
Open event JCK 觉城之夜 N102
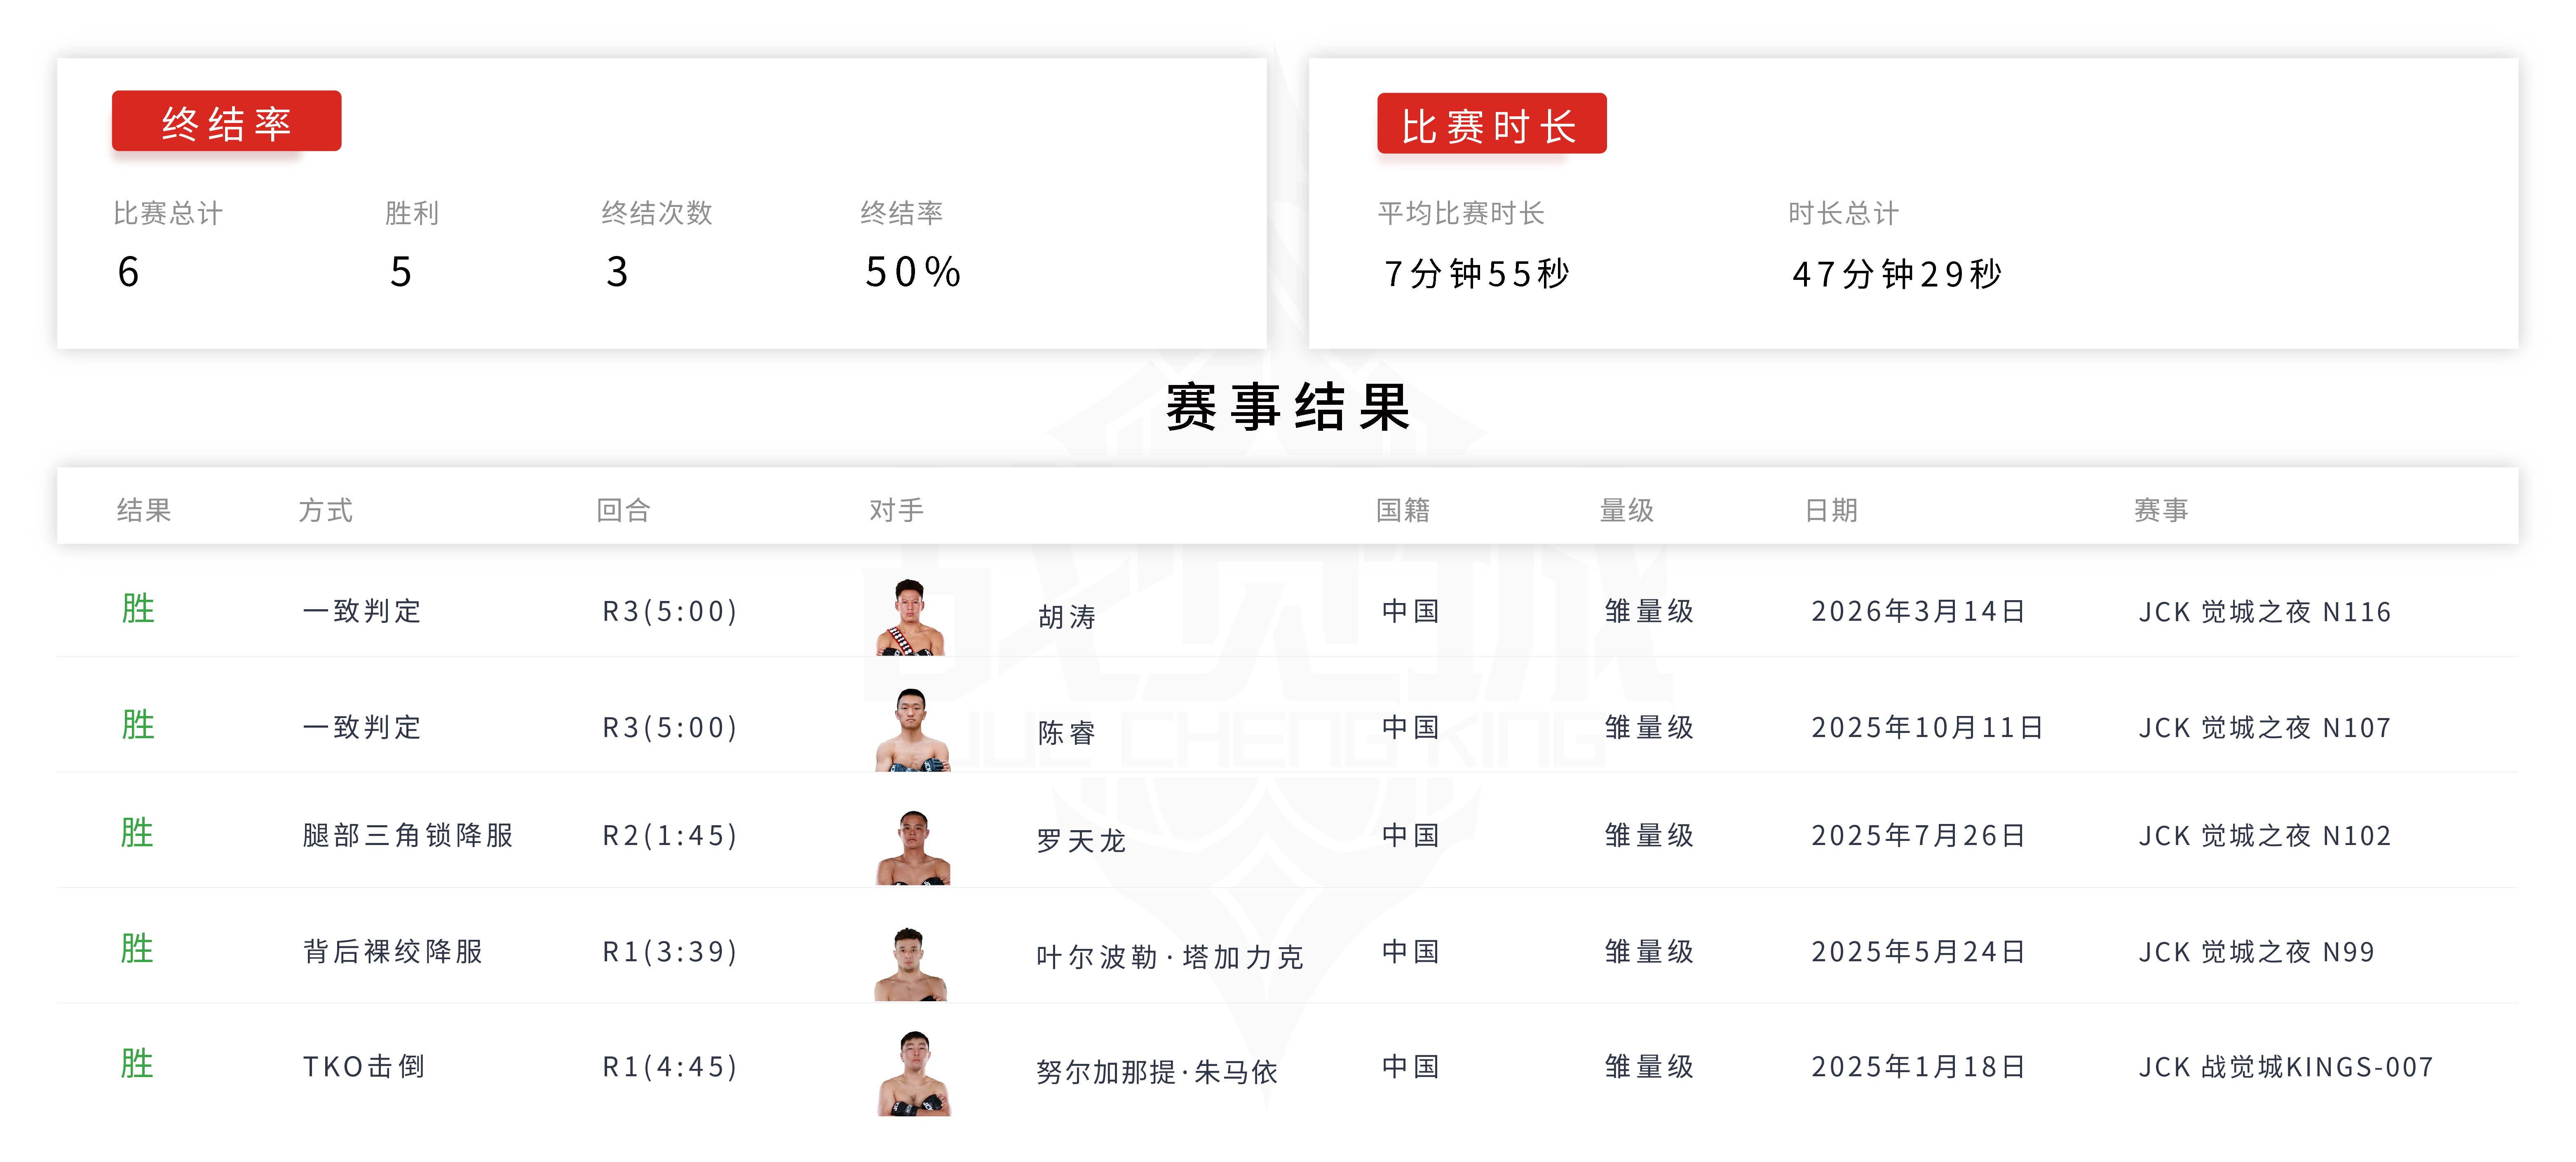(2264, 836)
